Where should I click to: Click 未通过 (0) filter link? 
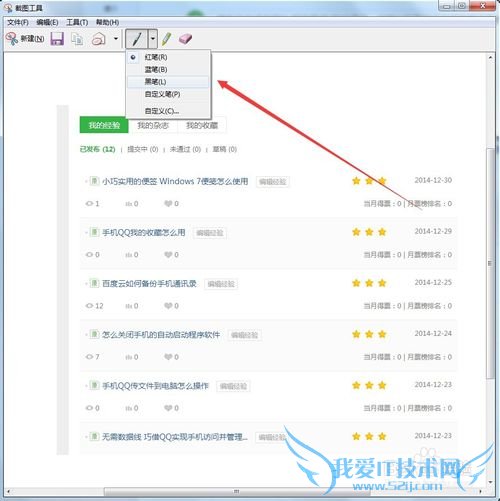click(x=185, y=149)
